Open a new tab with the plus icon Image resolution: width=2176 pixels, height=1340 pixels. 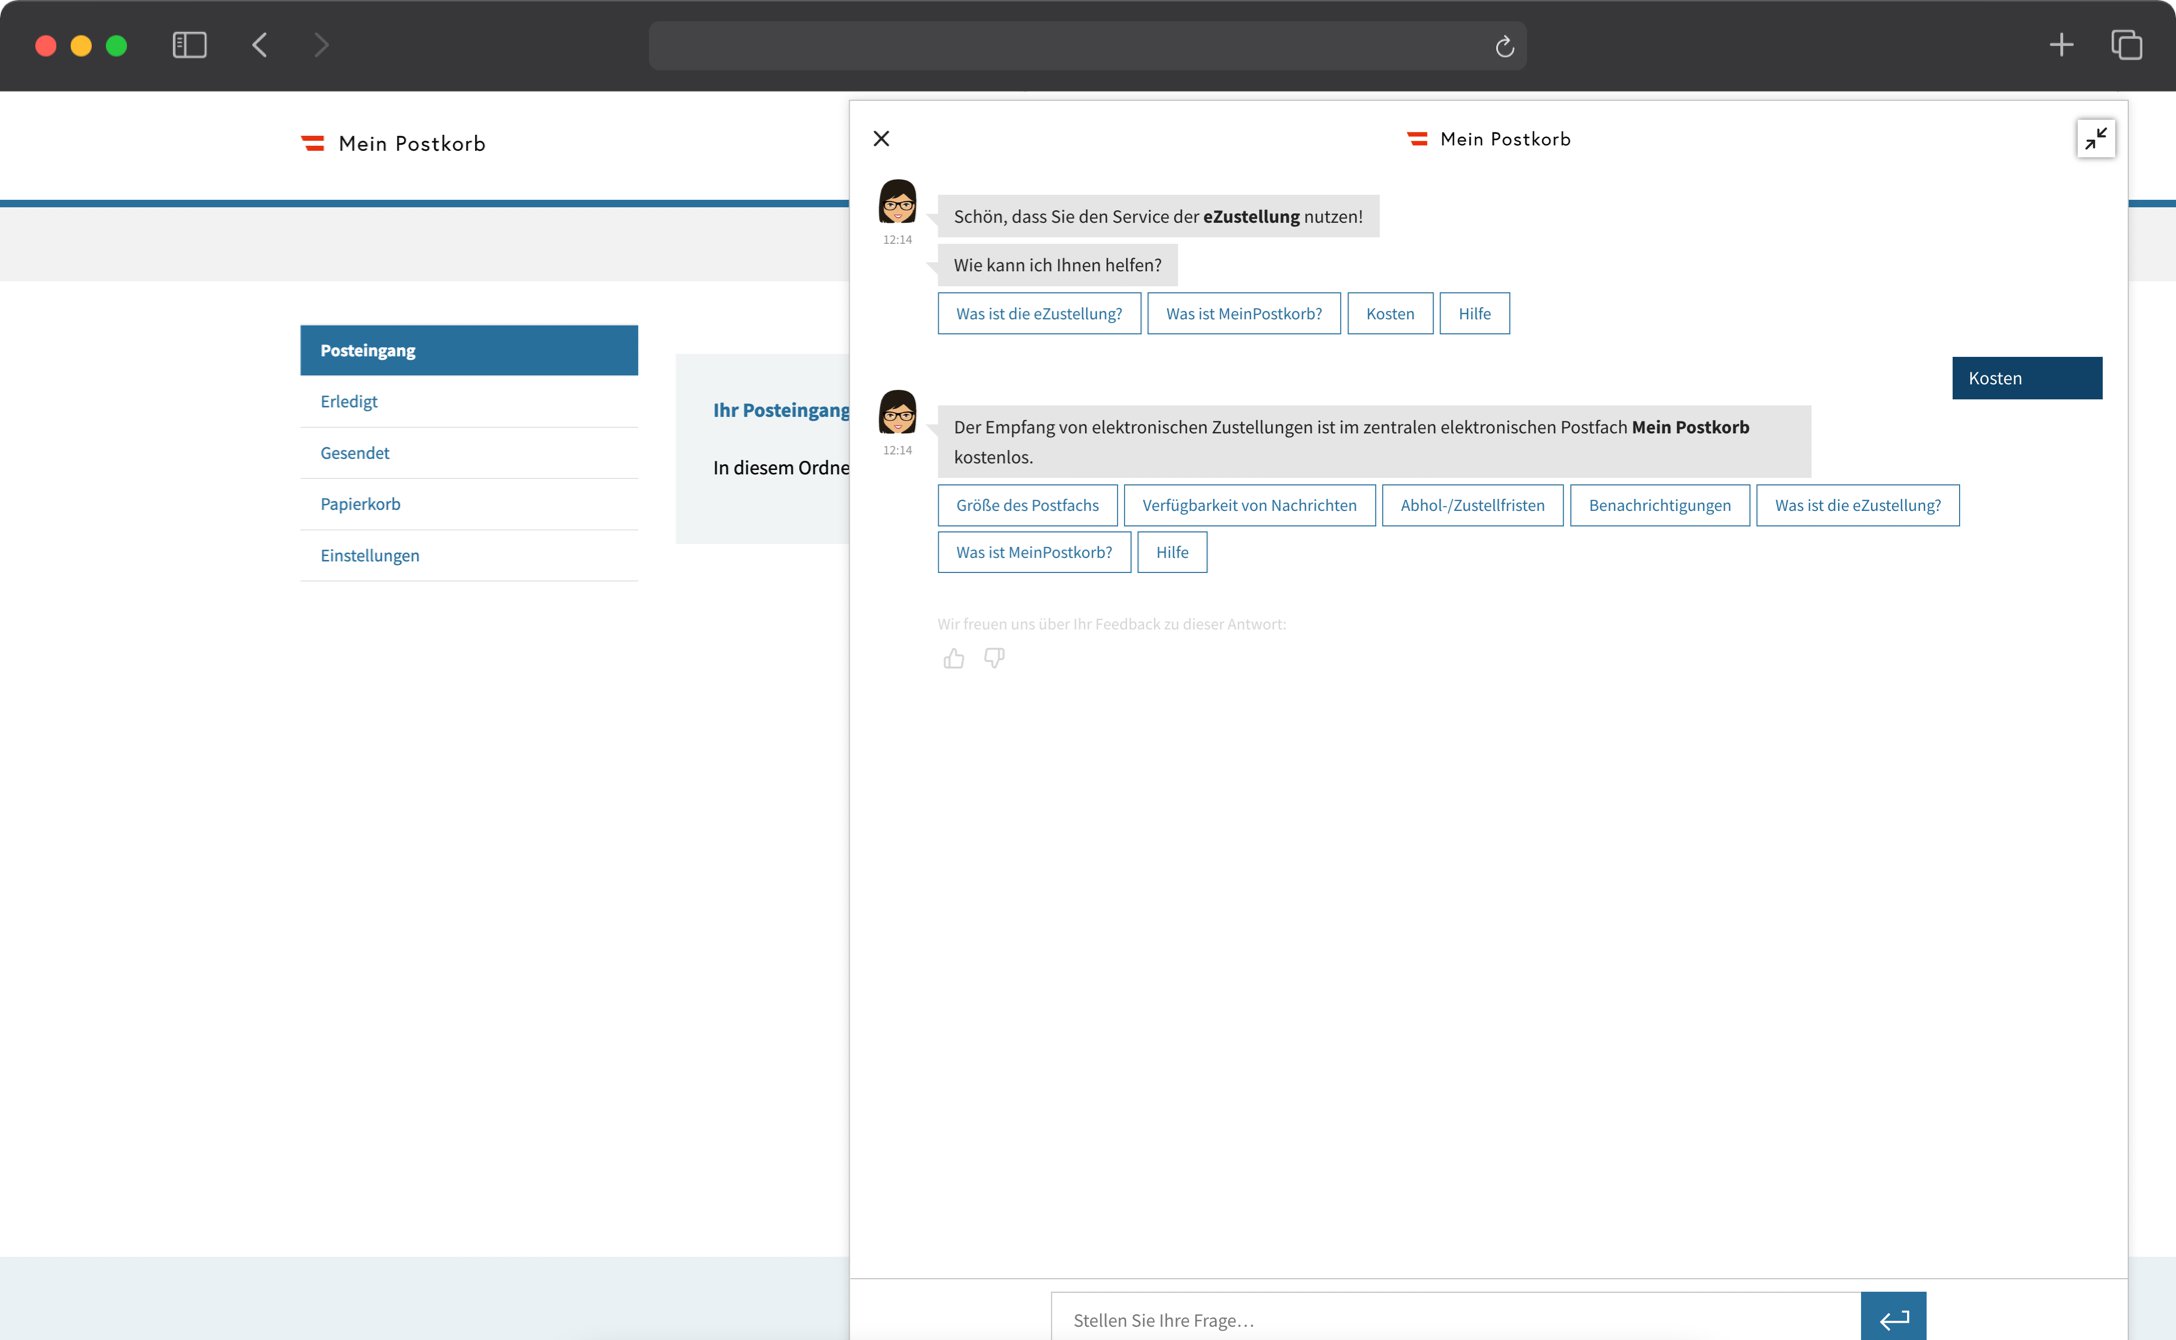pos(2061,45)
